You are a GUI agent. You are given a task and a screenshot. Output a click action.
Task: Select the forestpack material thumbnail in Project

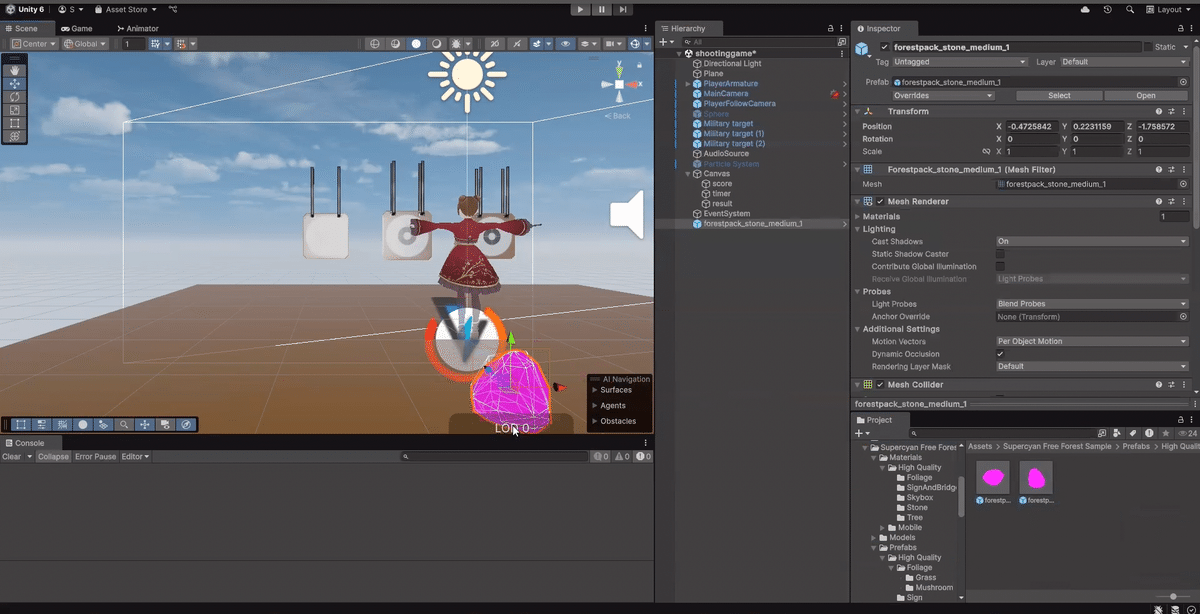point(992,478)
